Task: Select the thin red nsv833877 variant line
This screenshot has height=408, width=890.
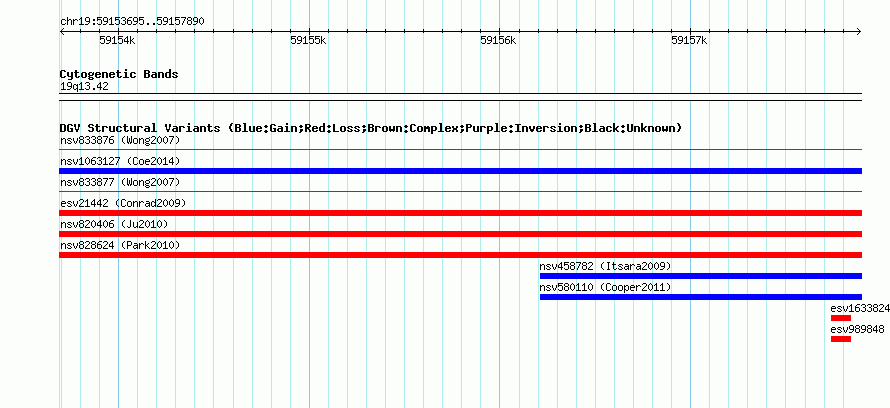Action: click(460, 192)
